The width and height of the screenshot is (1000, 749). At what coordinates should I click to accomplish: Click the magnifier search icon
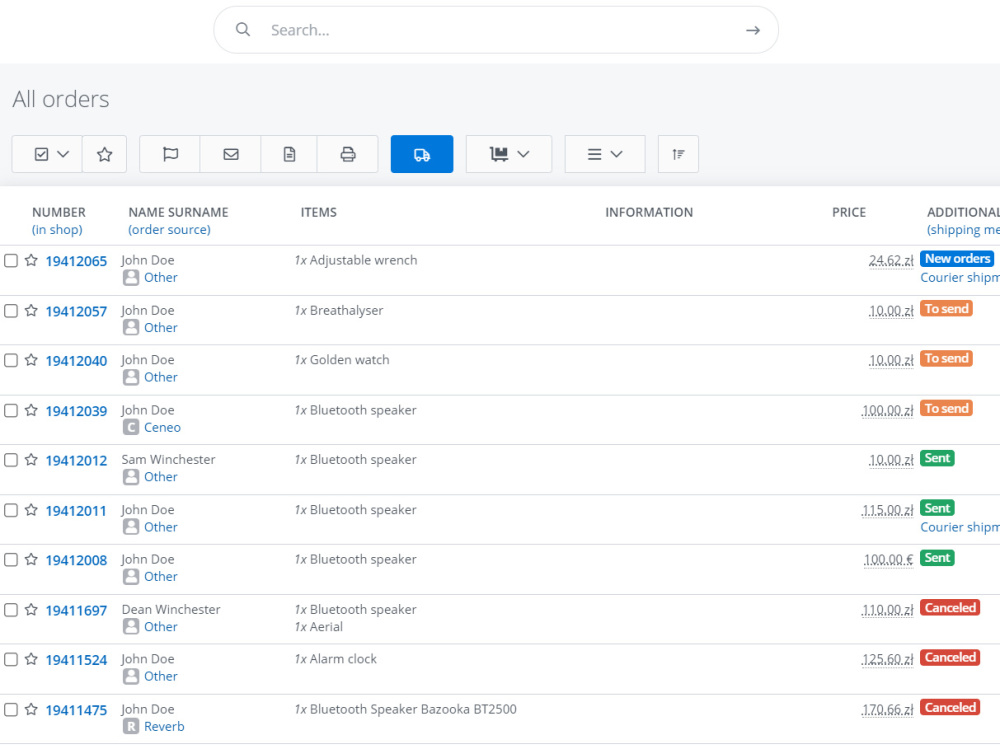pos(243,29)
